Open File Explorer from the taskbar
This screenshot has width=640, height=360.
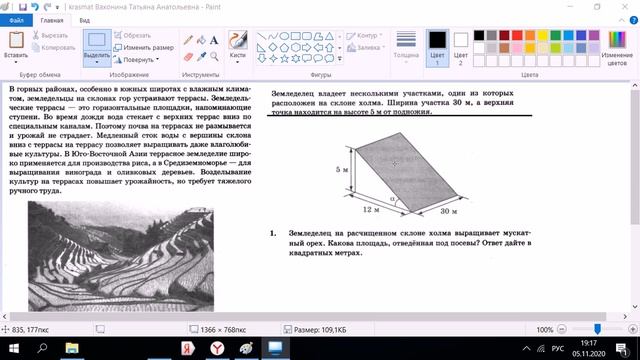[x=72, y=348]
